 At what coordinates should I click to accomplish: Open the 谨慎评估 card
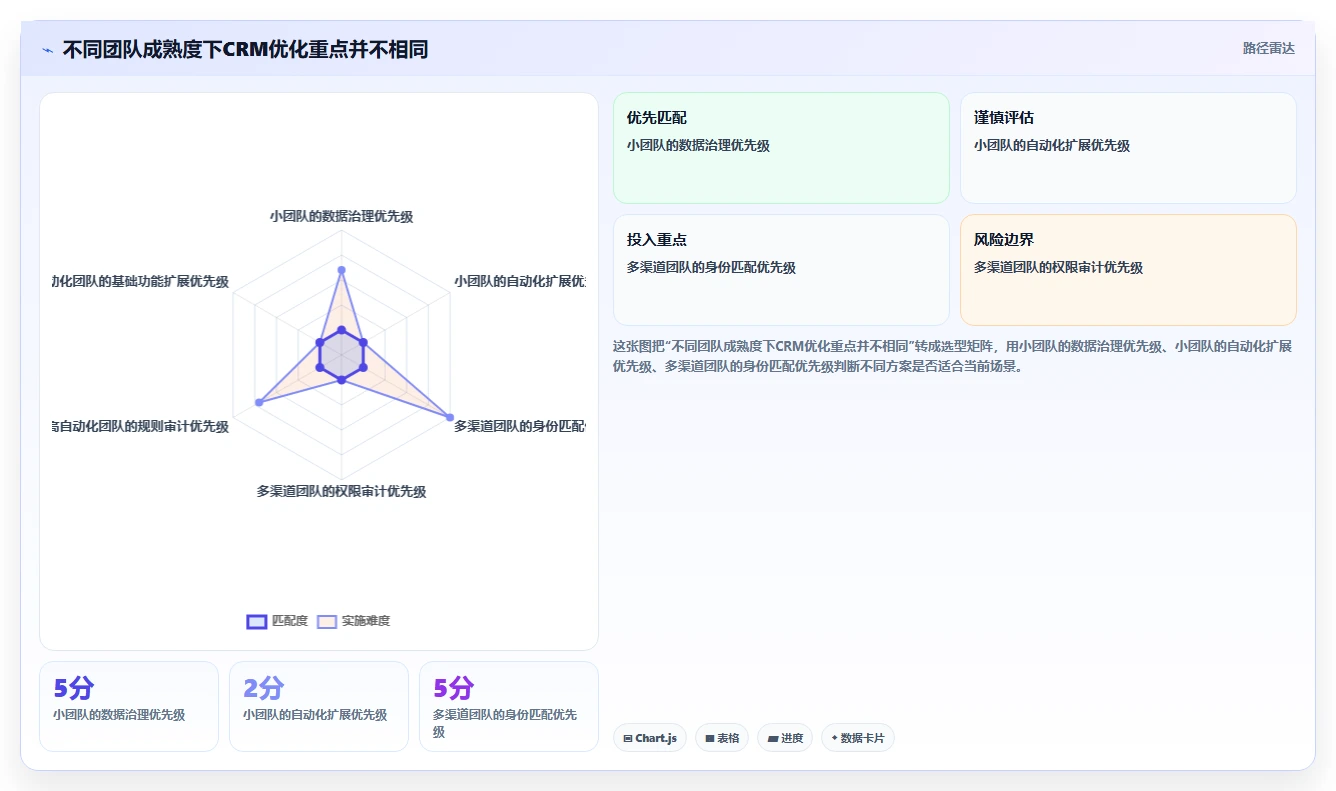(x=1128, y=148)
